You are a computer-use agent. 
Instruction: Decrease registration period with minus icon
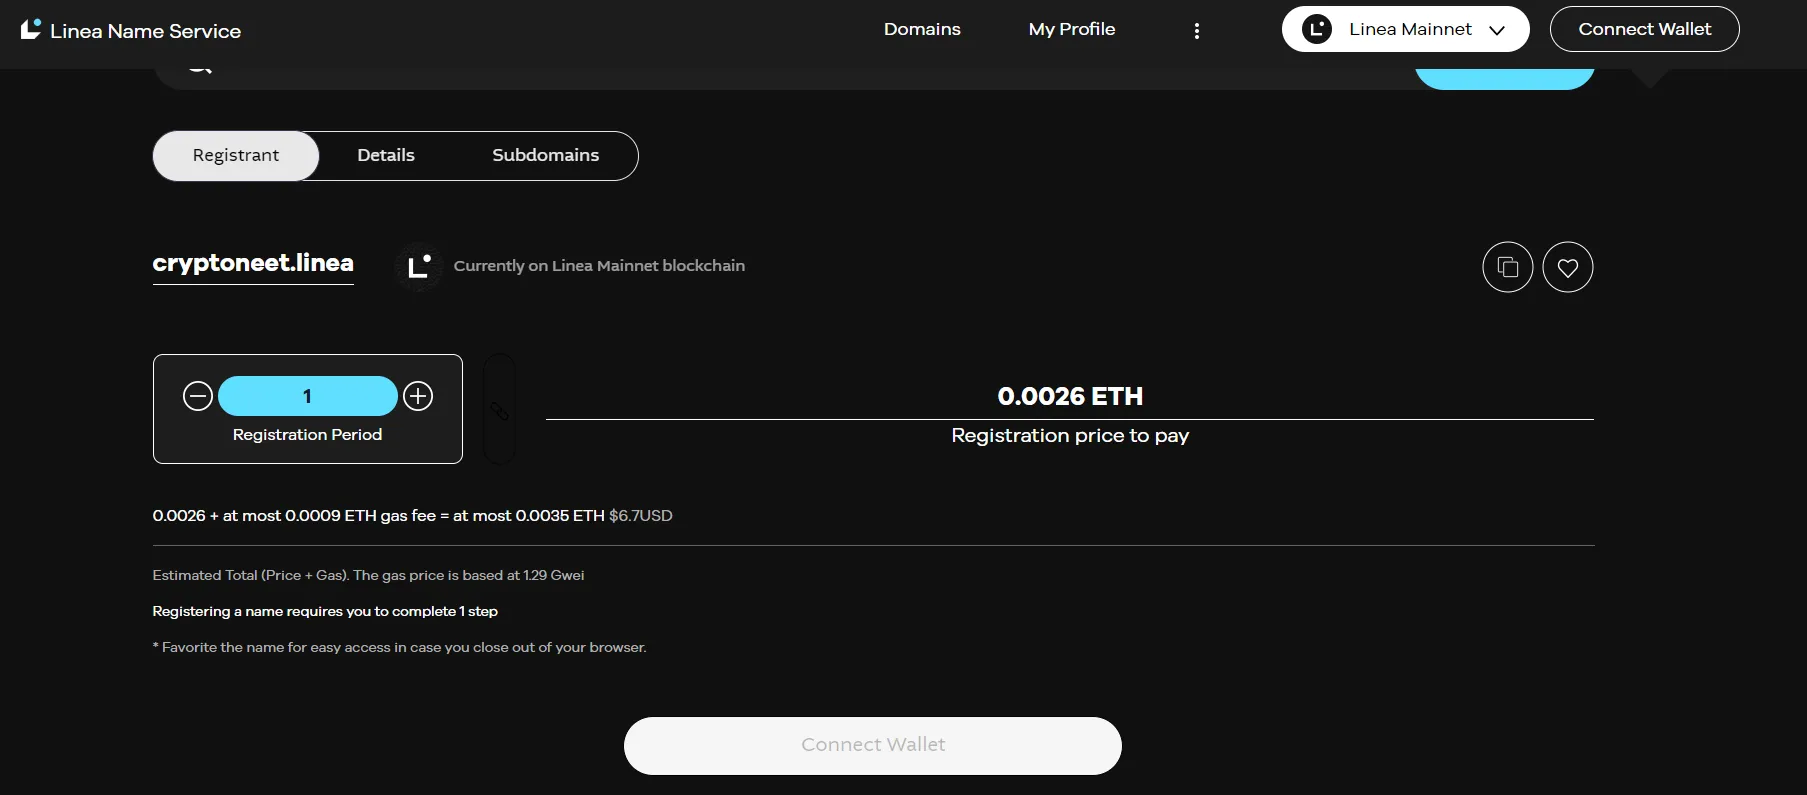[198, 396]
